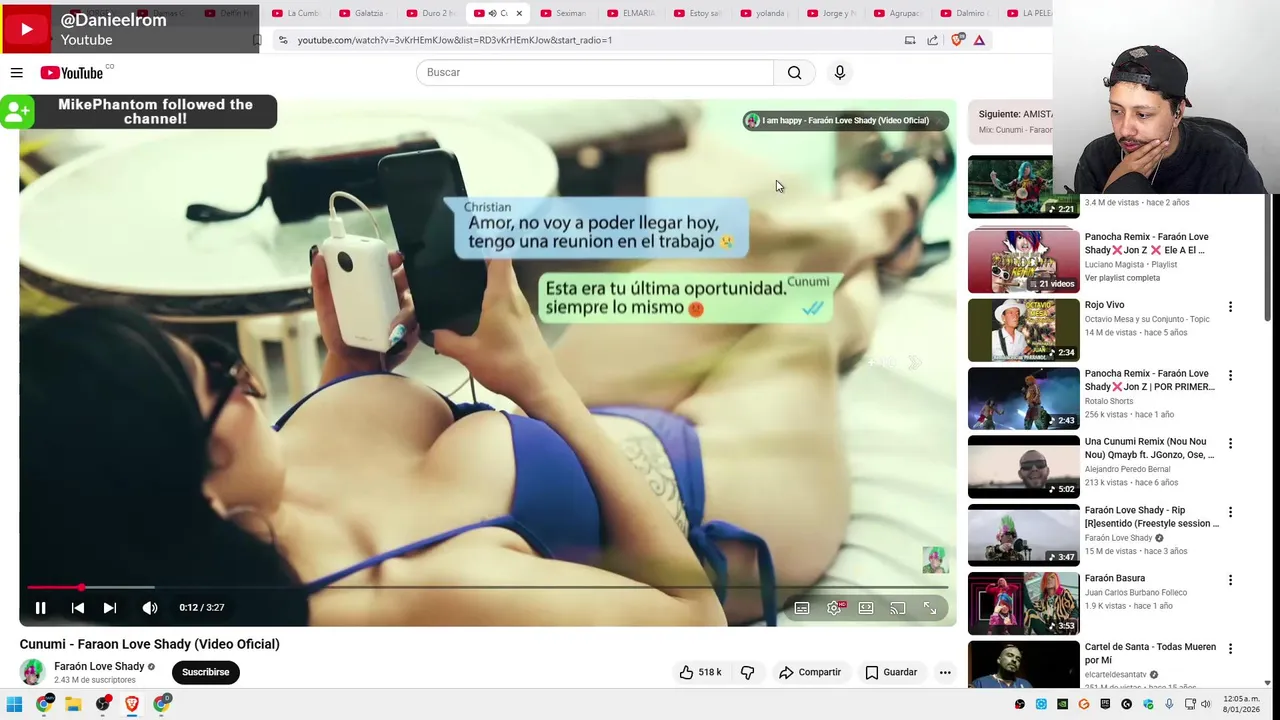Jump to previous video in playlist

78,607
